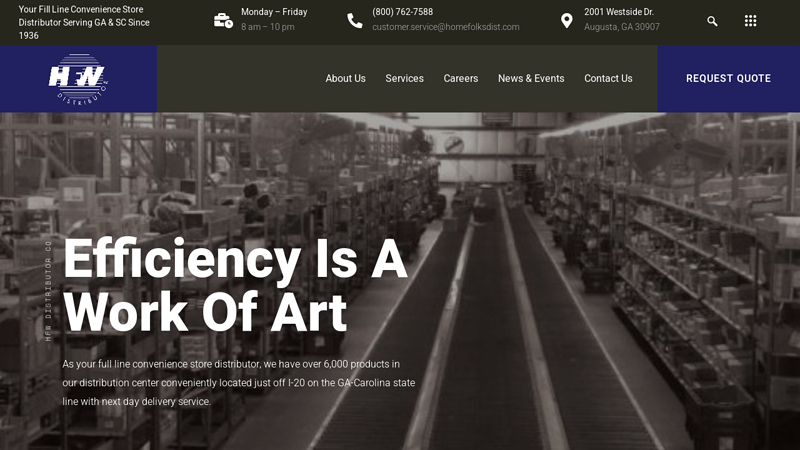800x450 pixels.
Task: Click the Fill Line Convenience Store tagline
Action: tap(84, 22)
